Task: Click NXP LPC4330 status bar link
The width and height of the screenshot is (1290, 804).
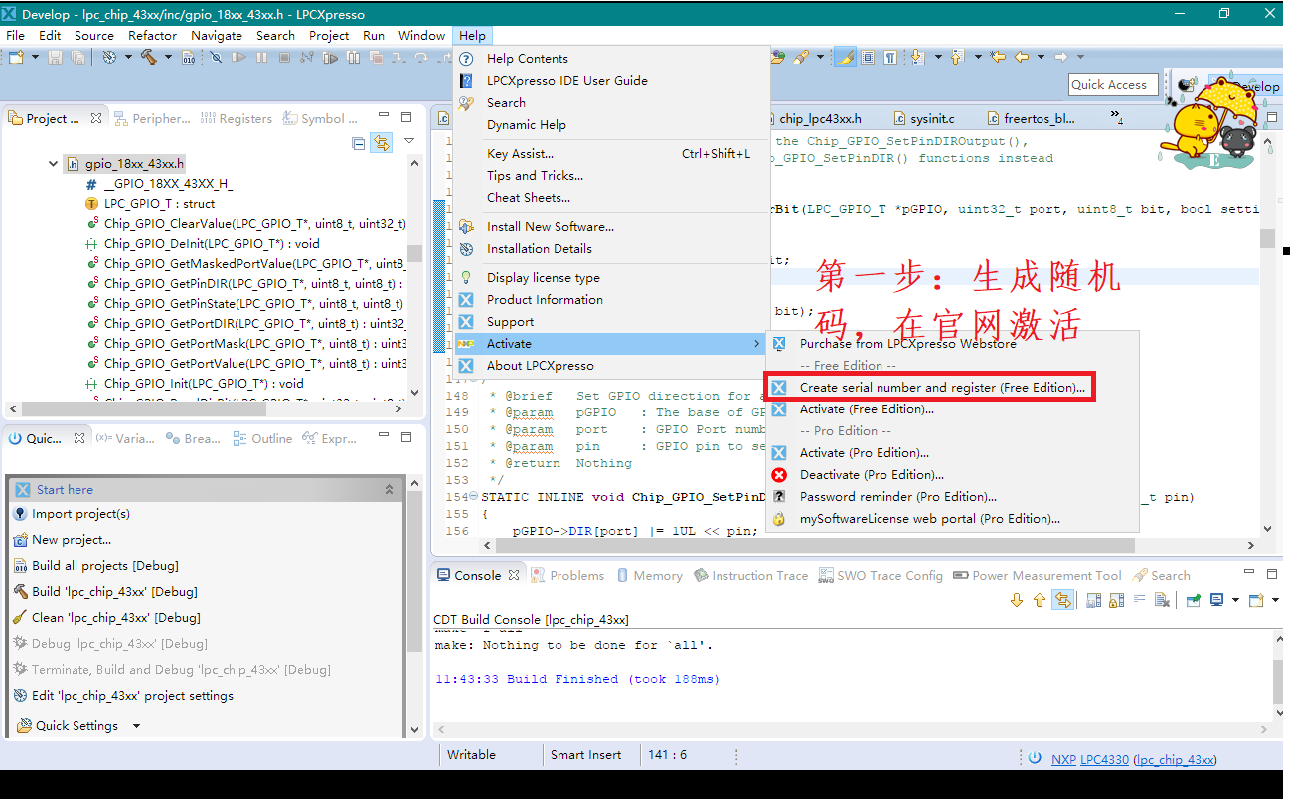Action: coord(1090,760)
